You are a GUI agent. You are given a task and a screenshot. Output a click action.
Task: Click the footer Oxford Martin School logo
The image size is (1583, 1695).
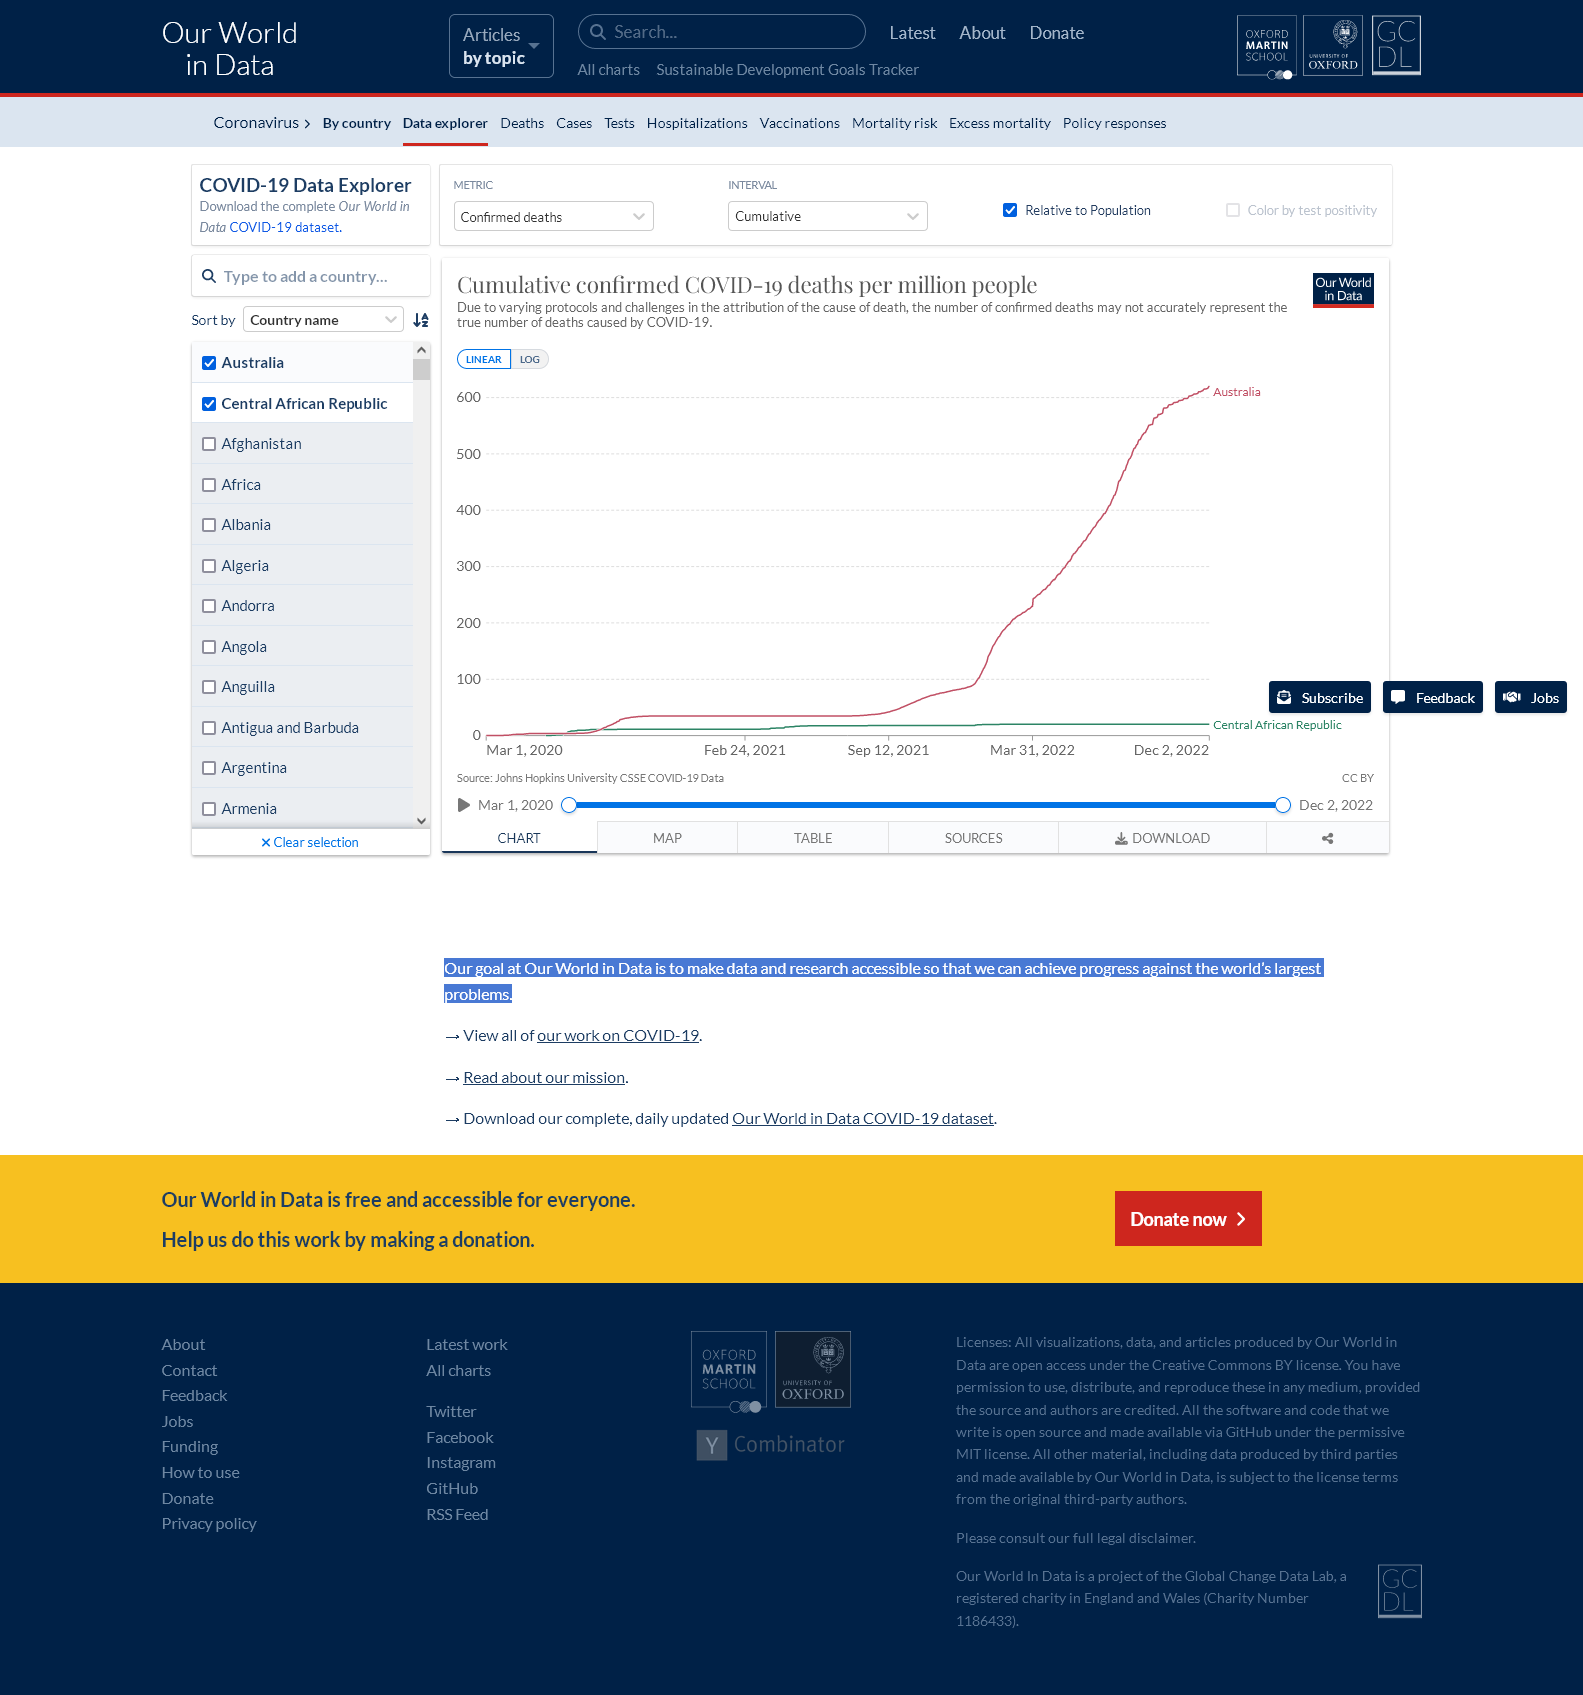click(729, 1371)
